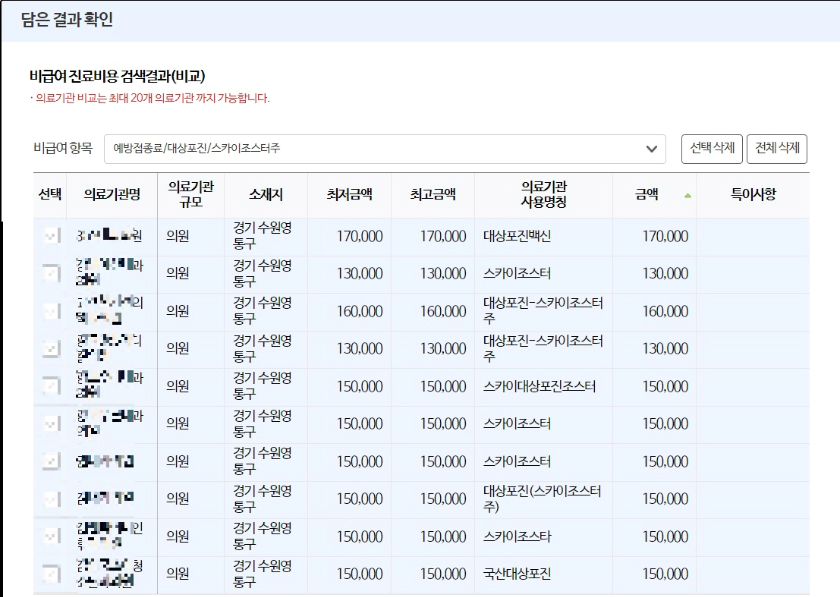Screen dimensions: 840x597
Task: Click the 비급여 진료비용 검색결과(비교) heading
Action: (117, 76)
